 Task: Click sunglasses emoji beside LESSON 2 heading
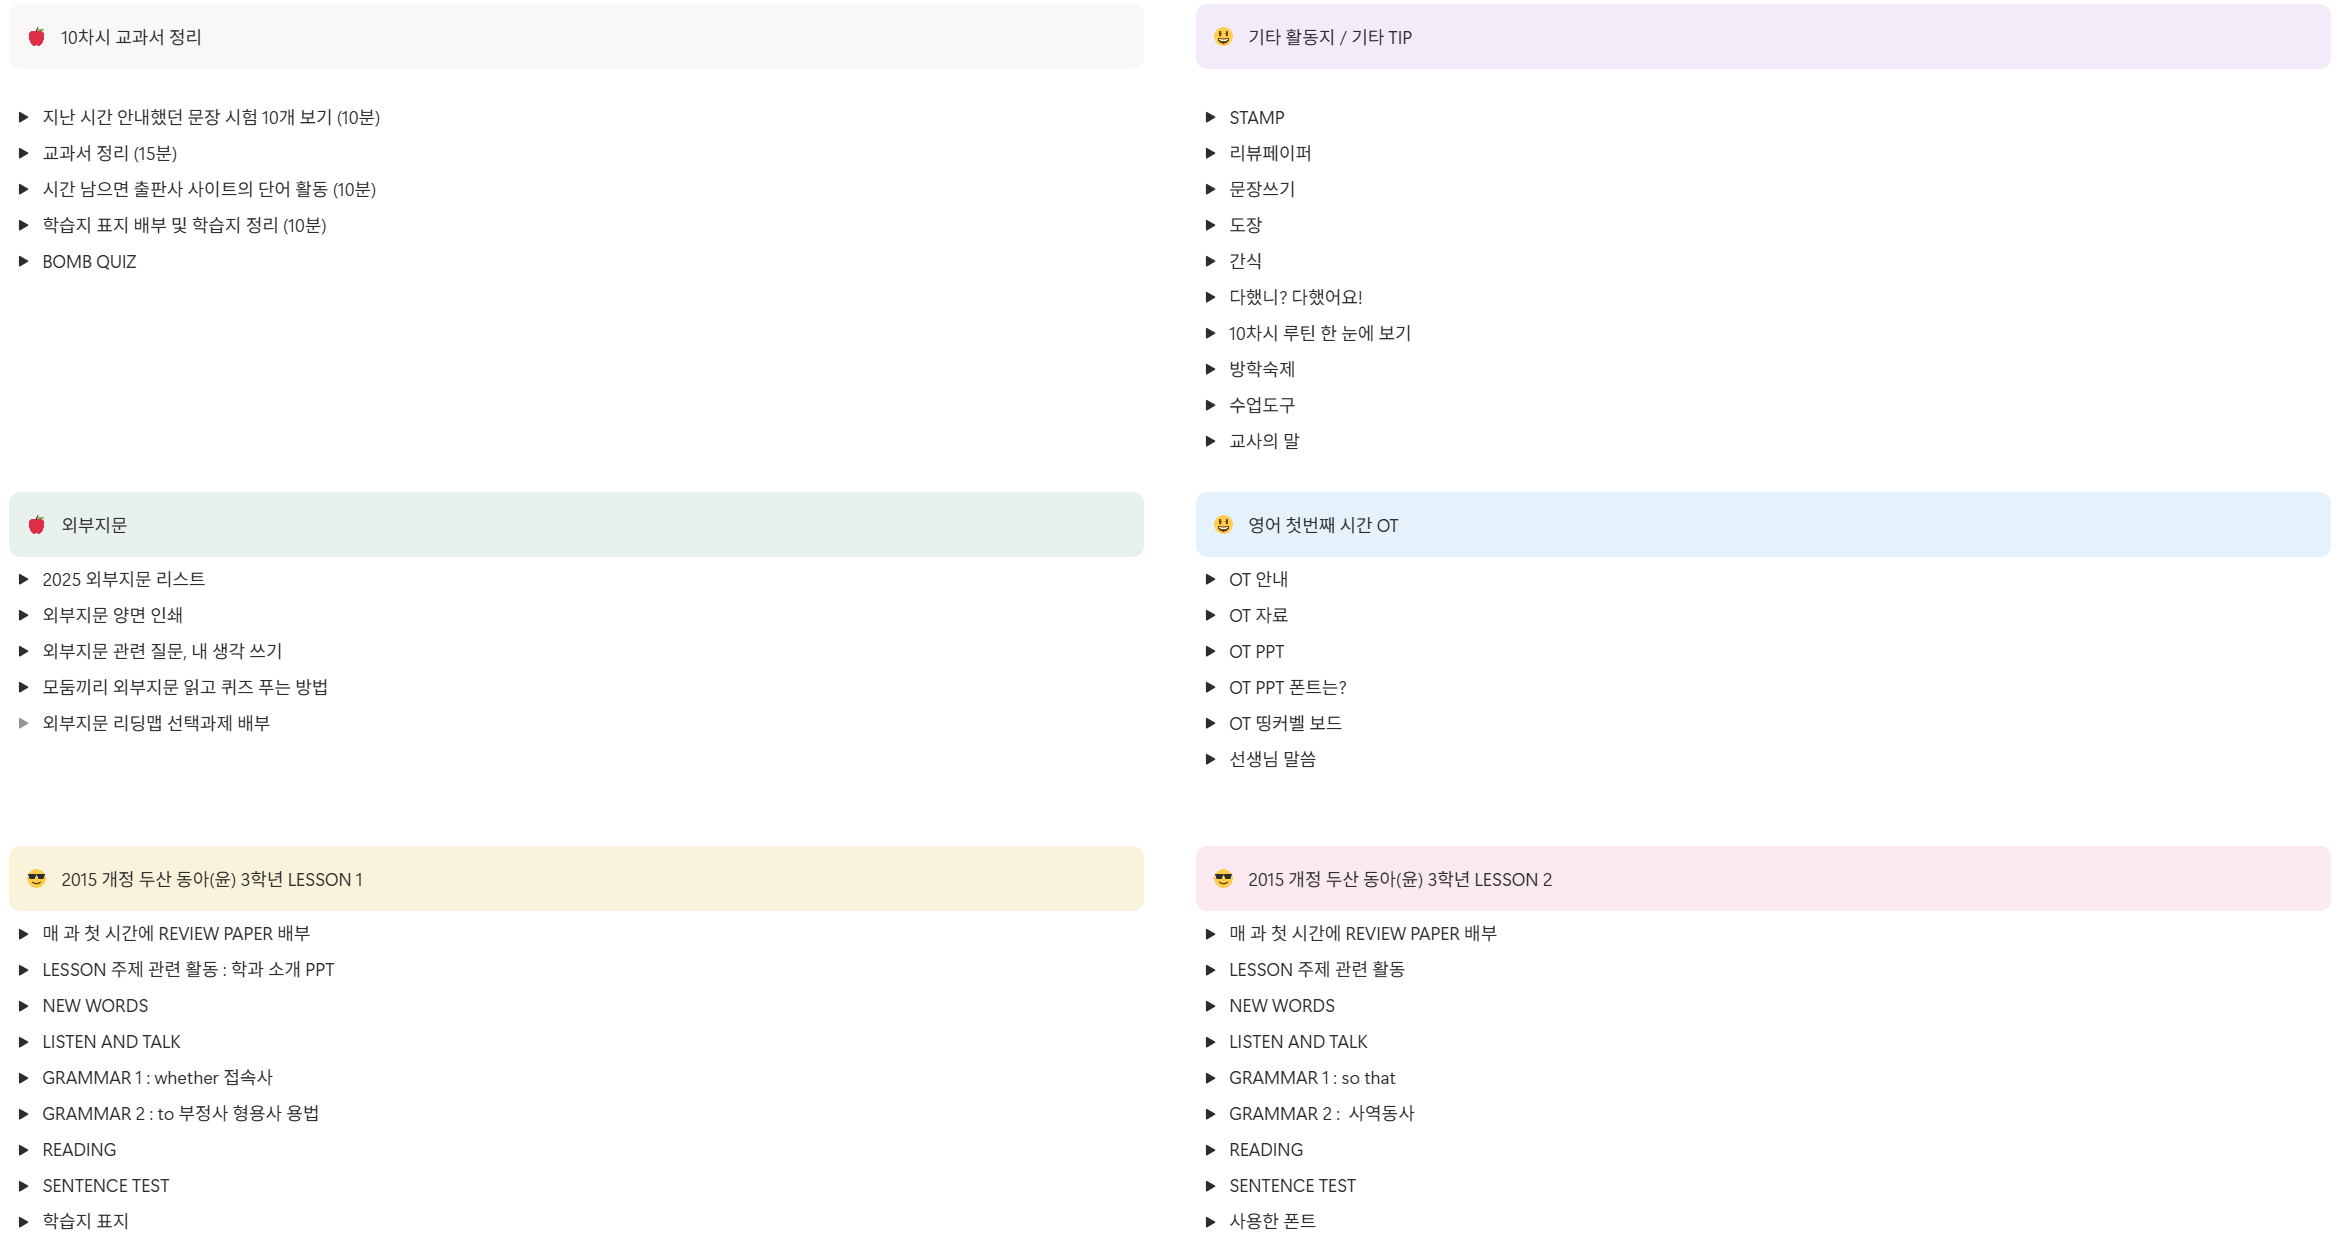point(1223,879)
